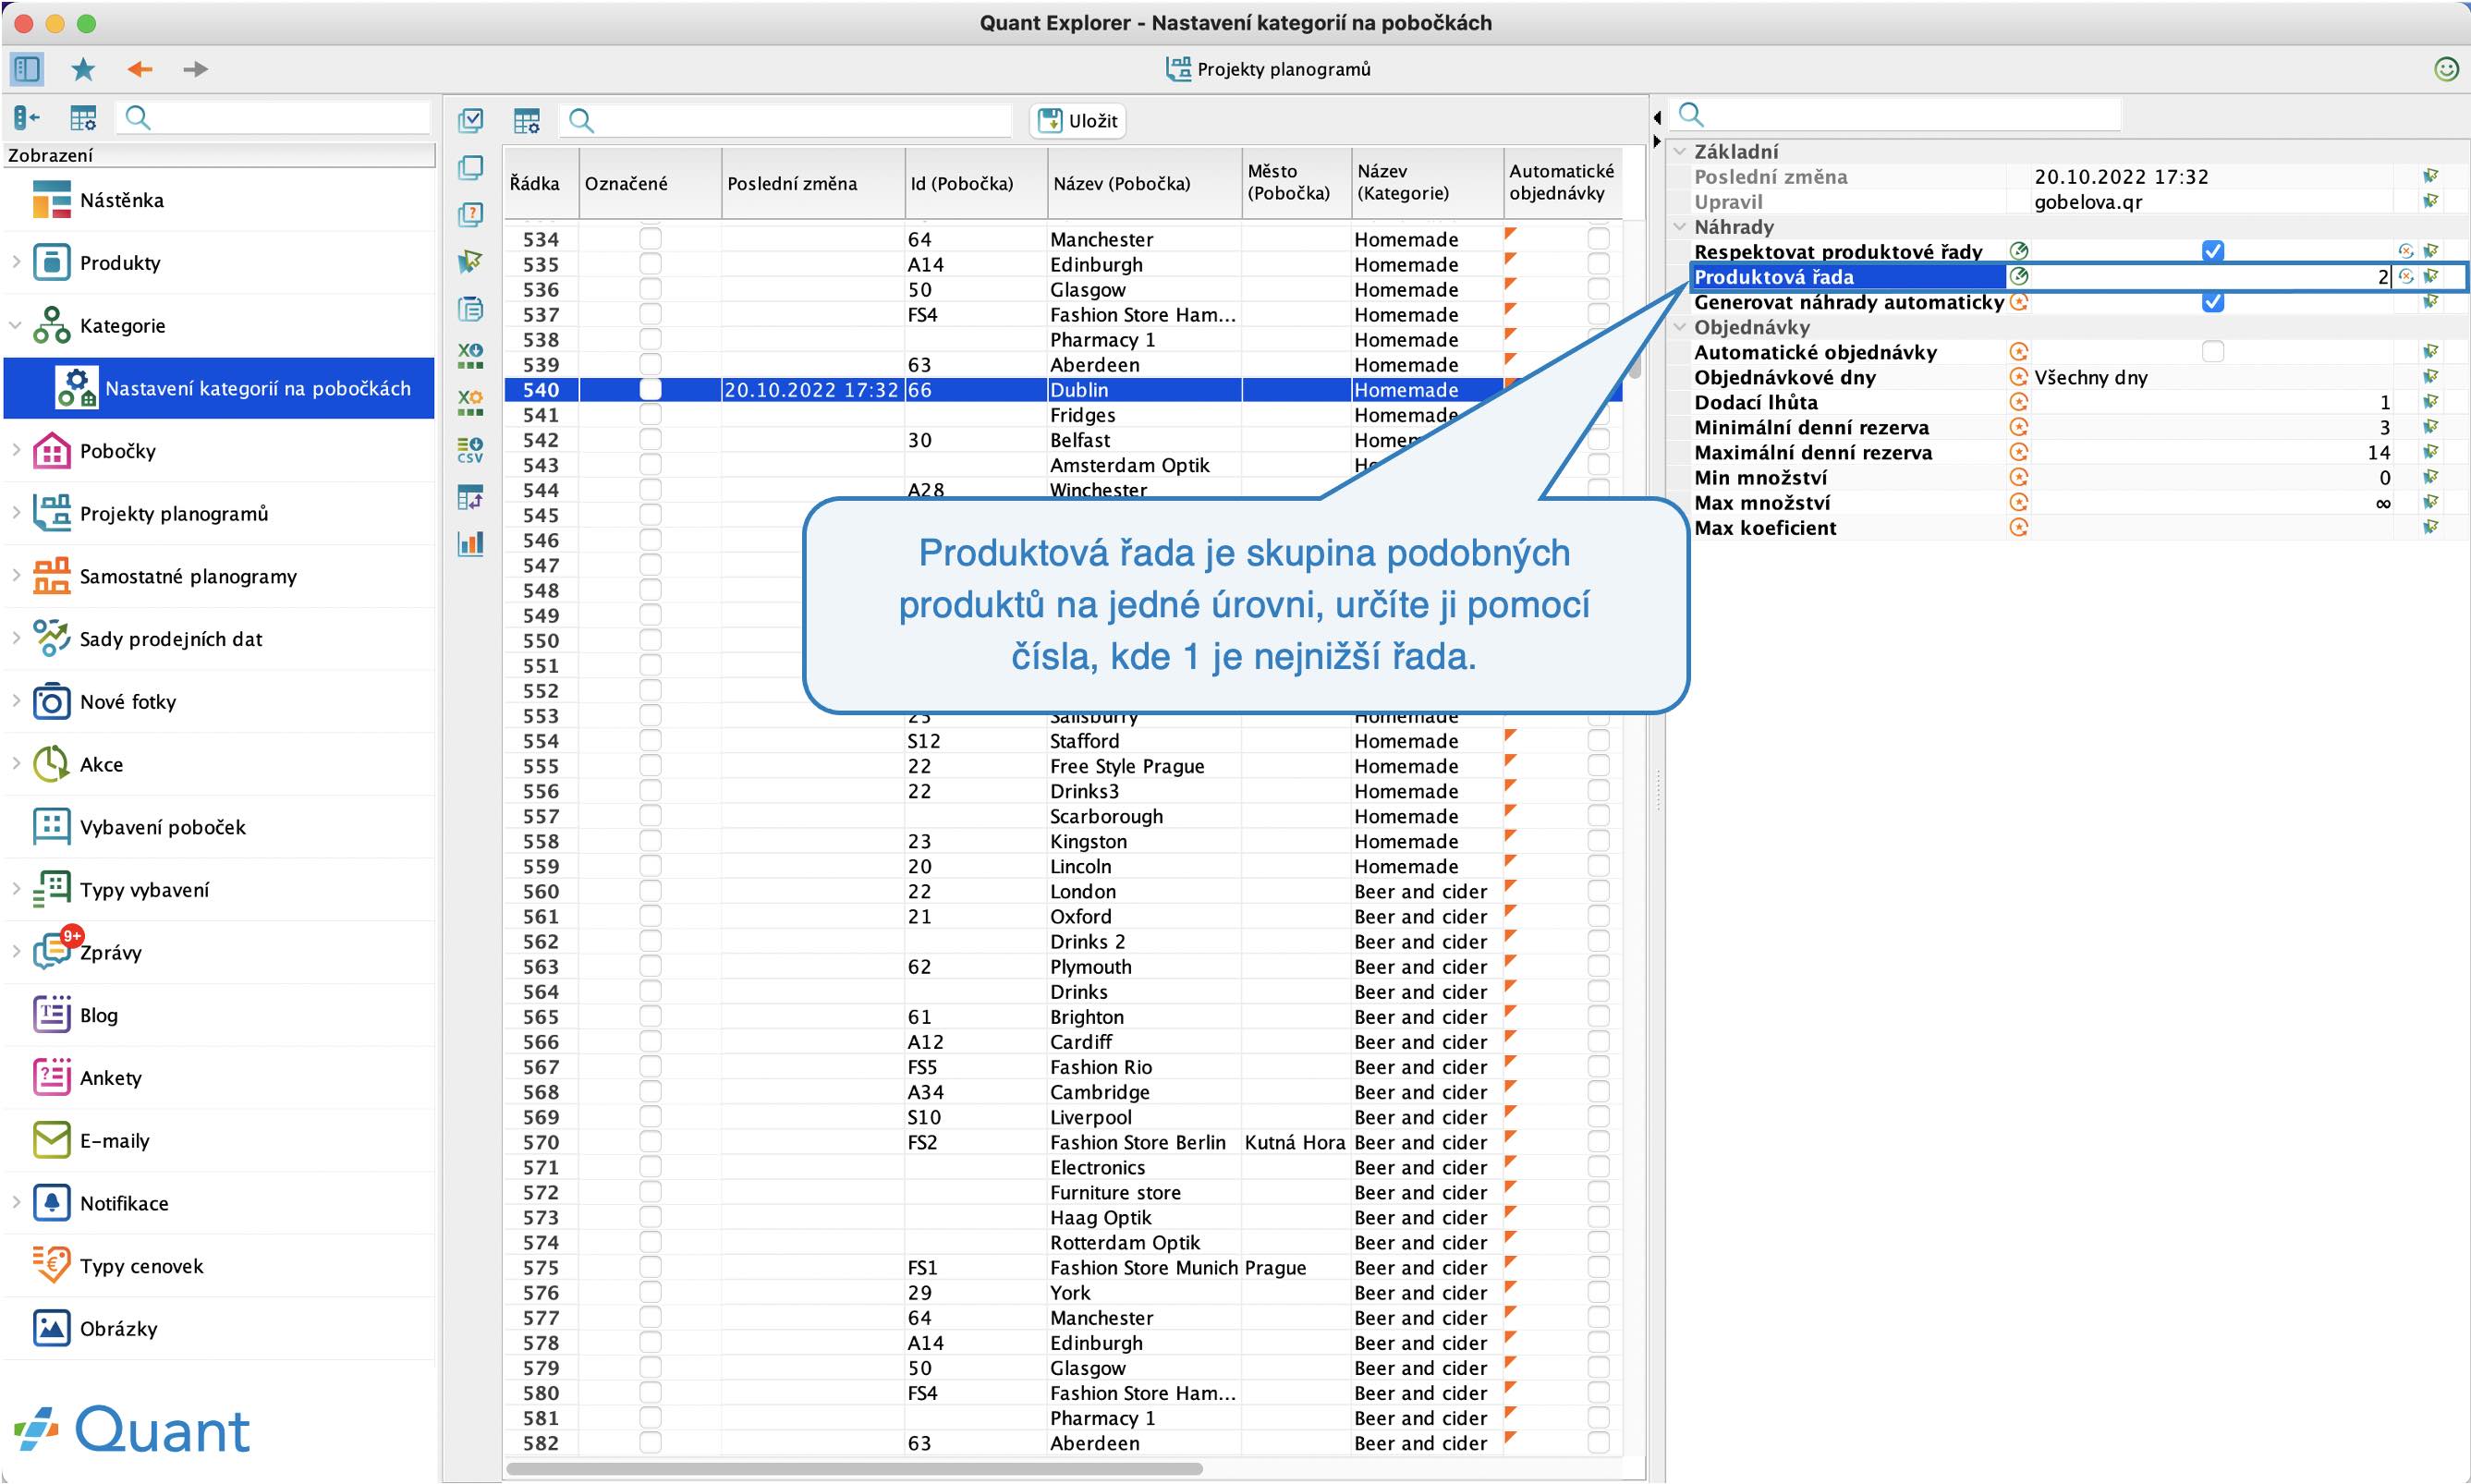The image size is (2471, 1484).
Task: Toggle Generovat náhrady automaticky checkbox
Action: click(x=2212, y=301)
